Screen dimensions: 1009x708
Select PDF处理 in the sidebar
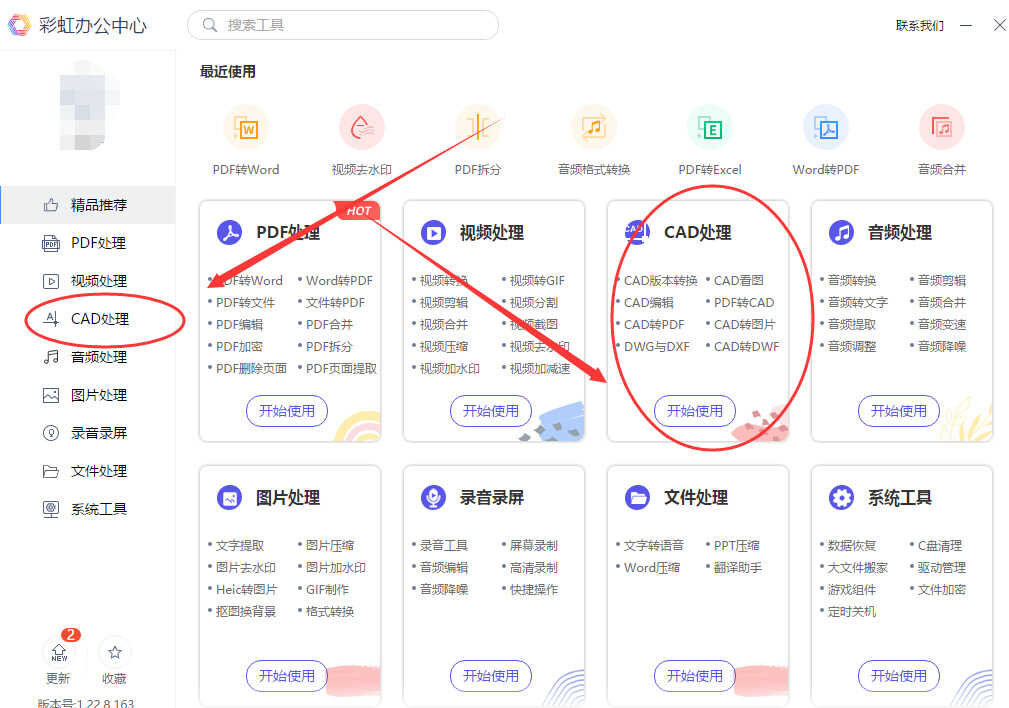click(88, 243)
